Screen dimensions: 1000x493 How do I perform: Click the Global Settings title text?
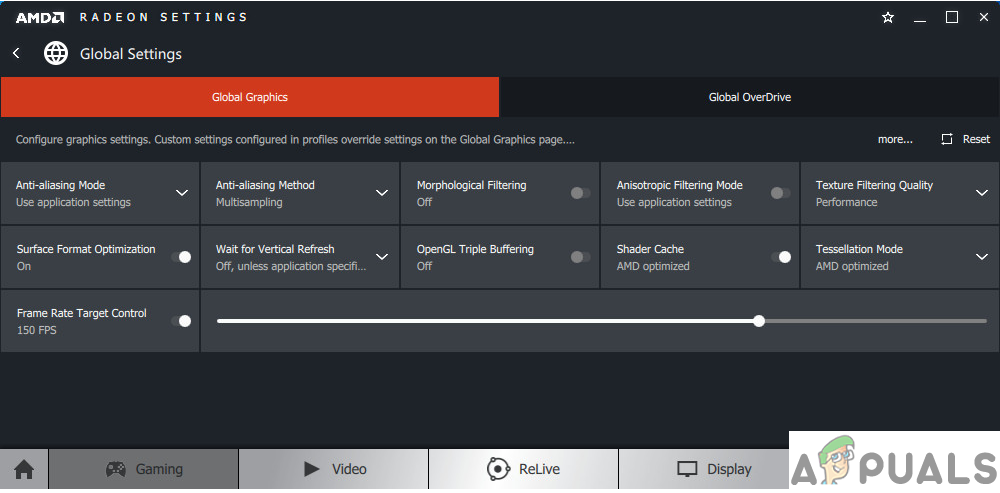pos(131,54)
